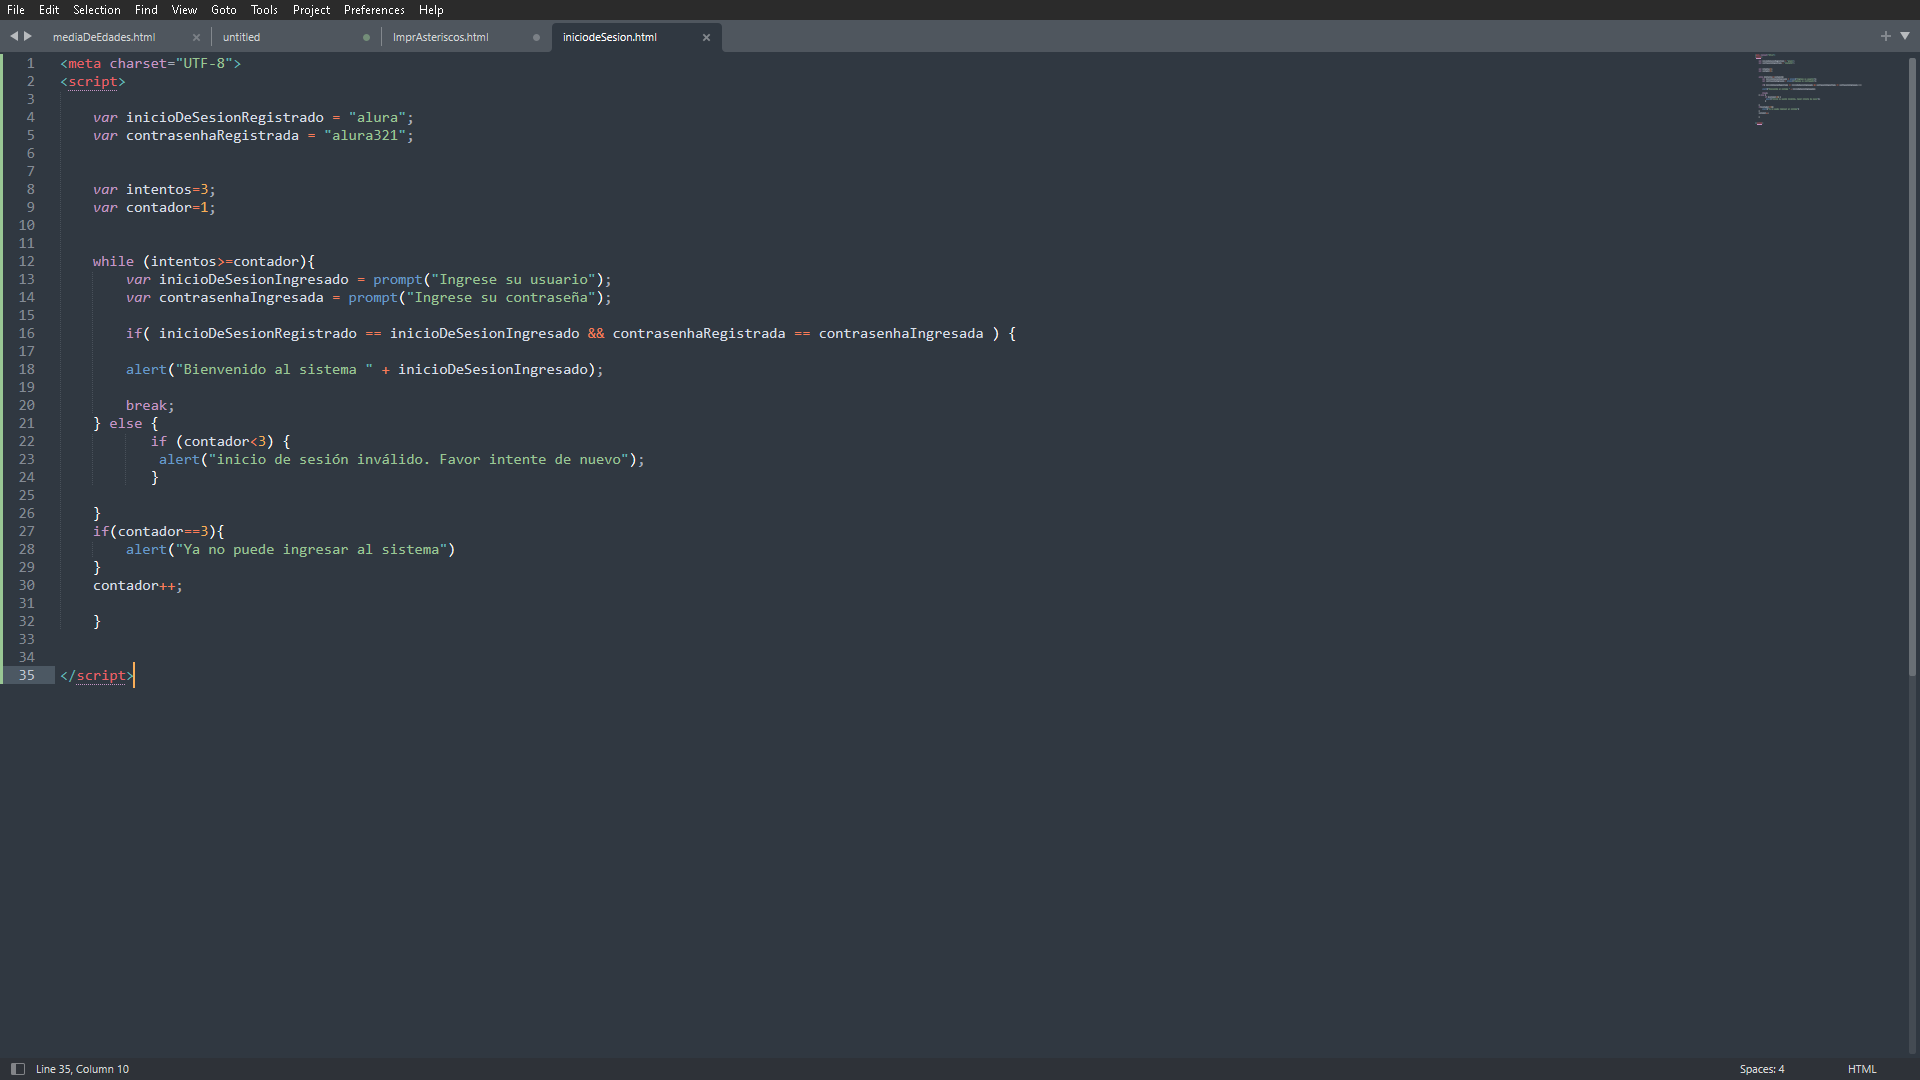Open the tab list dropdown arrow
The width and height of the screenshot is (1920, 1080).
click(x=1905, y=36)
